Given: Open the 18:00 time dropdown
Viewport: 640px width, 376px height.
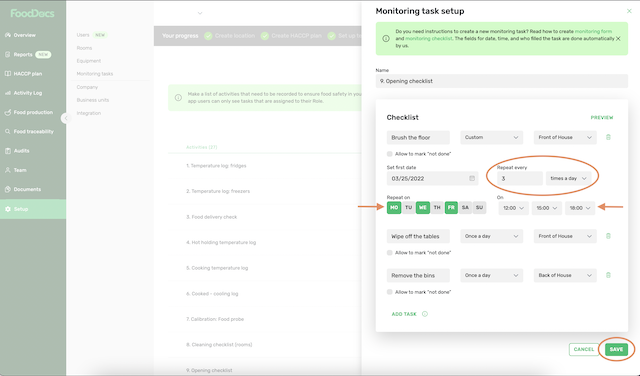Looking at the screenshot, I should pos(580,208).
